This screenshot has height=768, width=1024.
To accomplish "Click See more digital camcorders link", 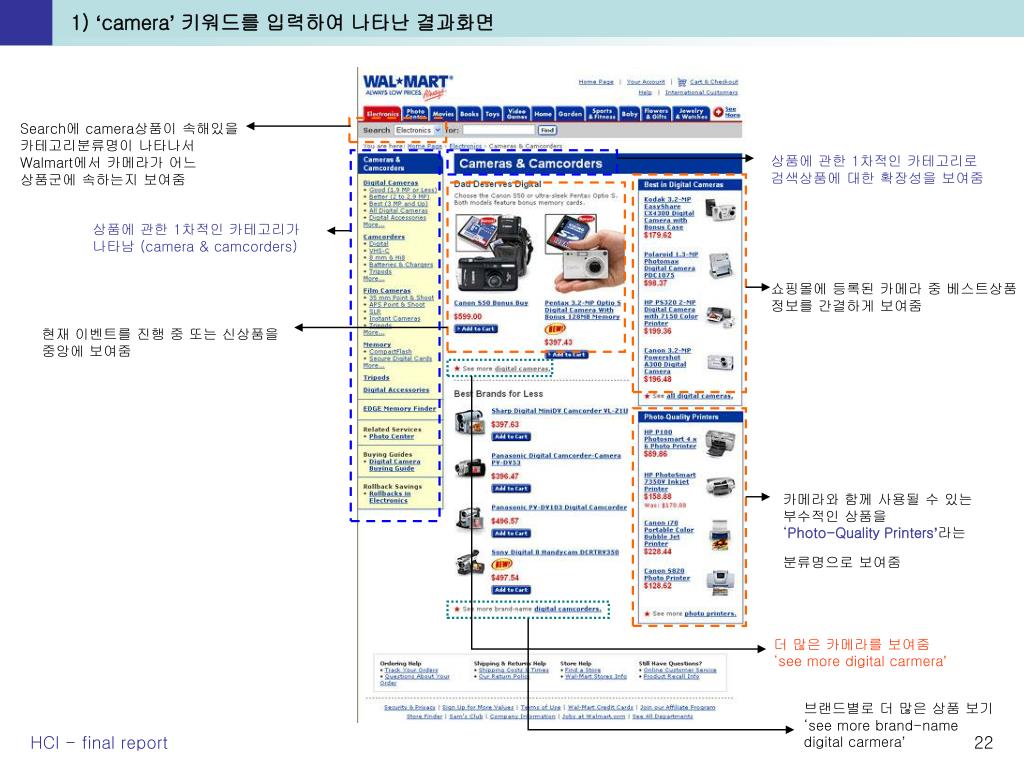I will [568, 609].
